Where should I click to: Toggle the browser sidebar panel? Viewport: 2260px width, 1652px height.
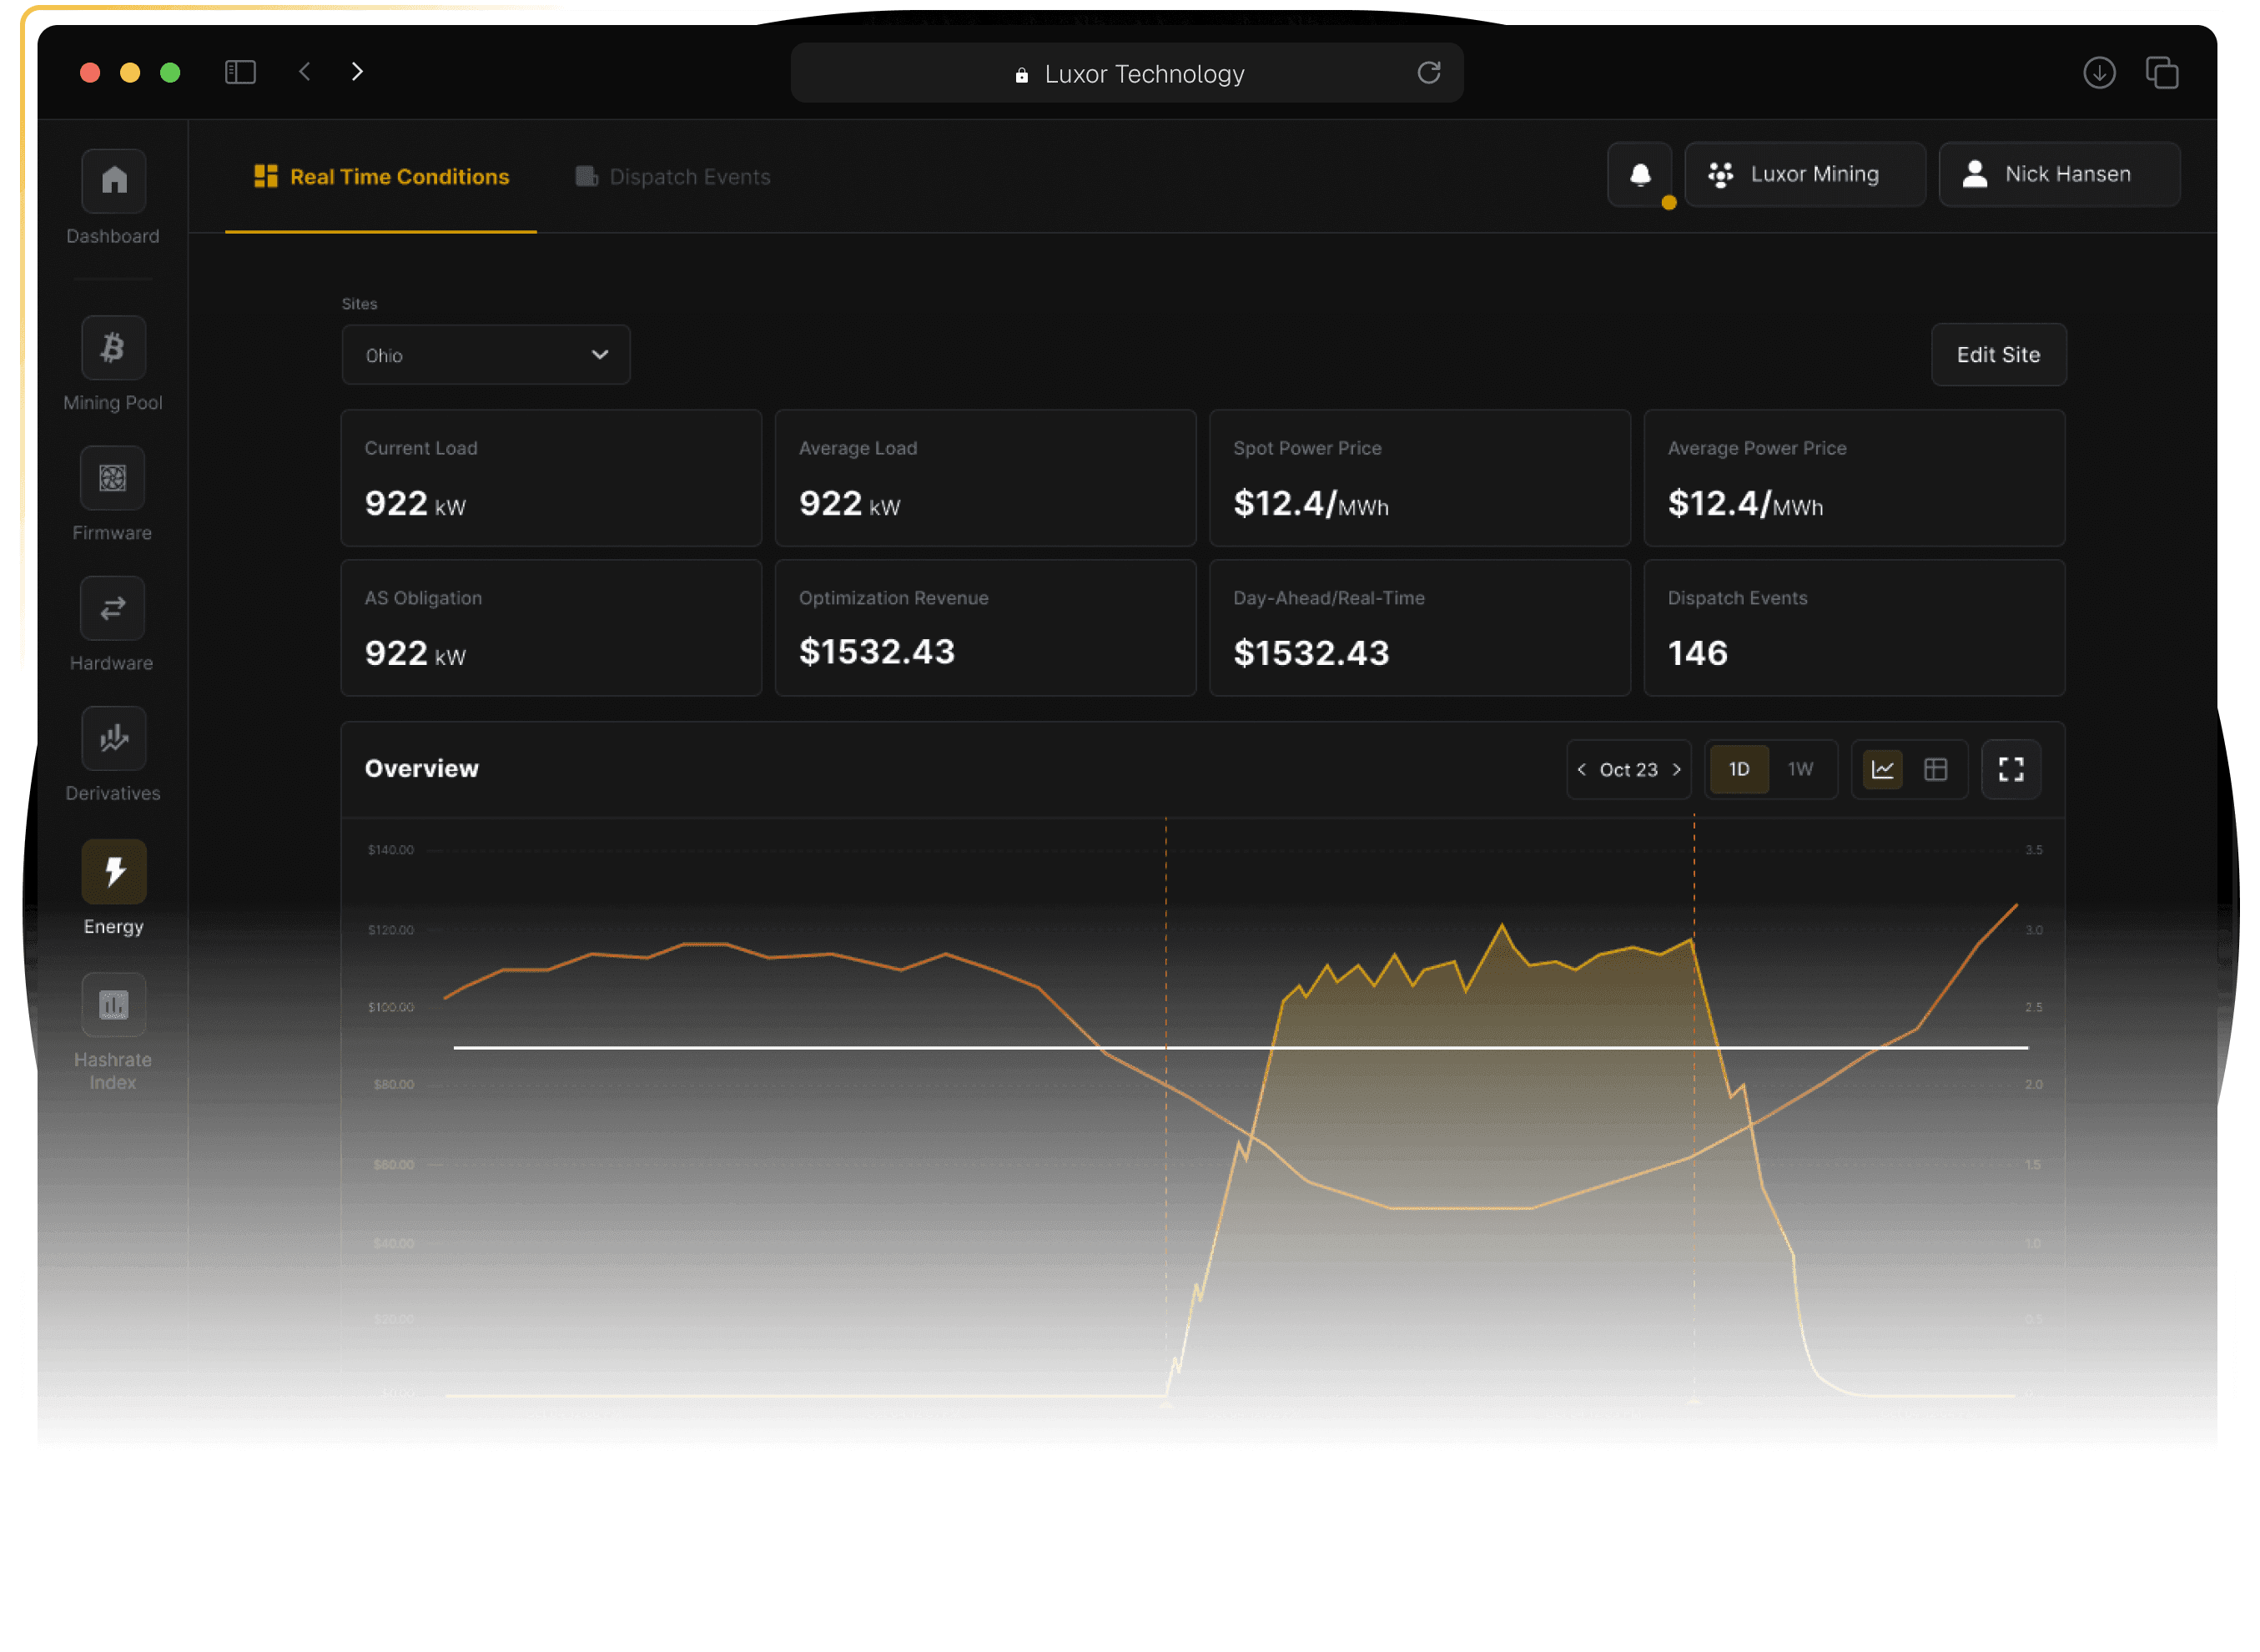tap(240, 71)
